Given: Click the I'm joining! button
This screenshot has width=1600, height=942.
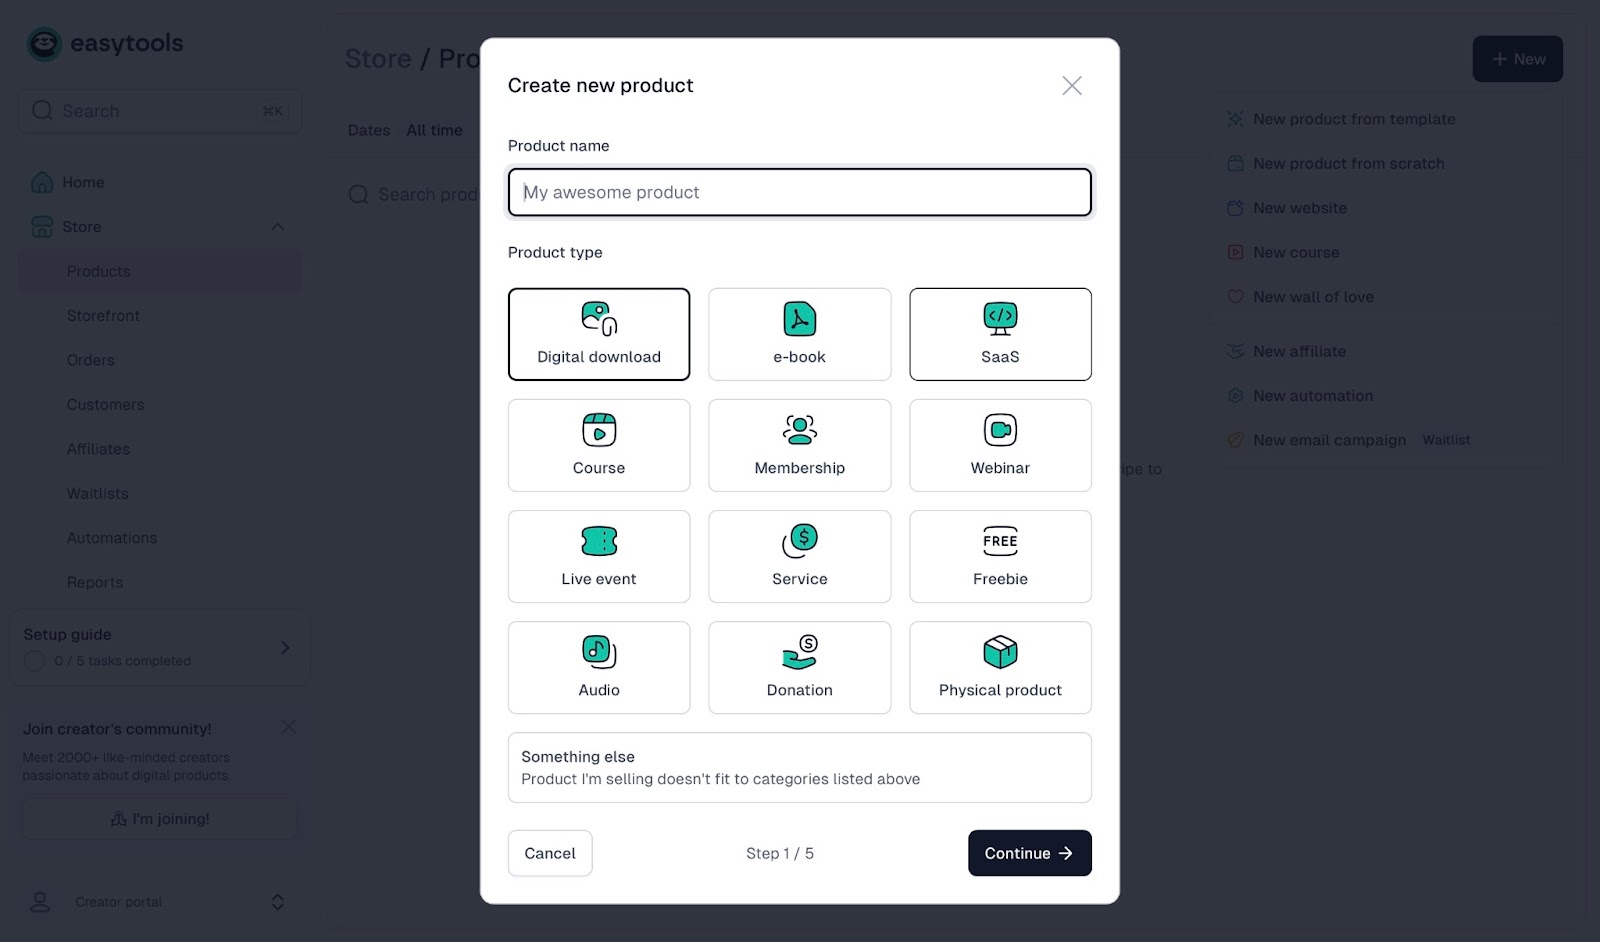Looking at the screenshot, I should click(x=160, y=819).
